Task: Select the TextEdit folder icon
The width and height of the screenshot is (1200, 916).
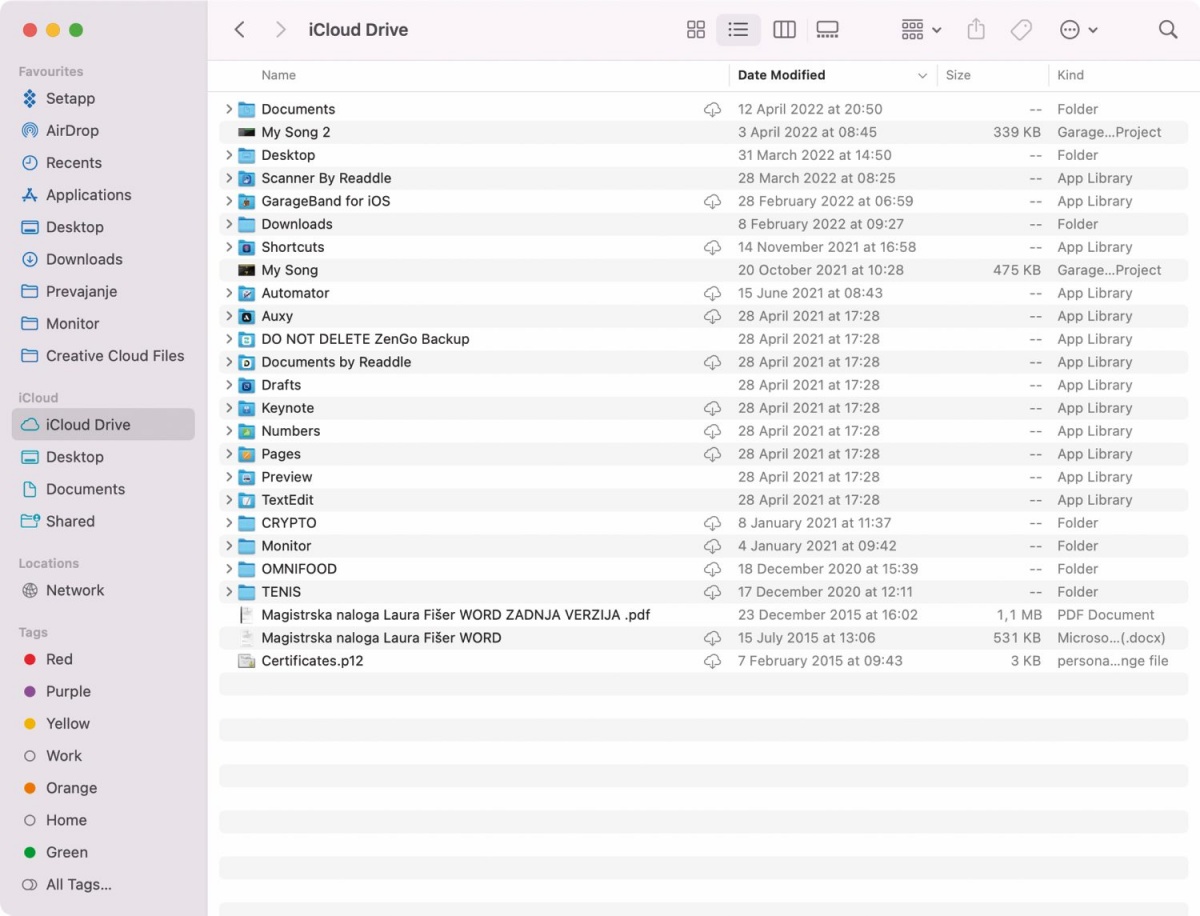Action: pos(247,500)
